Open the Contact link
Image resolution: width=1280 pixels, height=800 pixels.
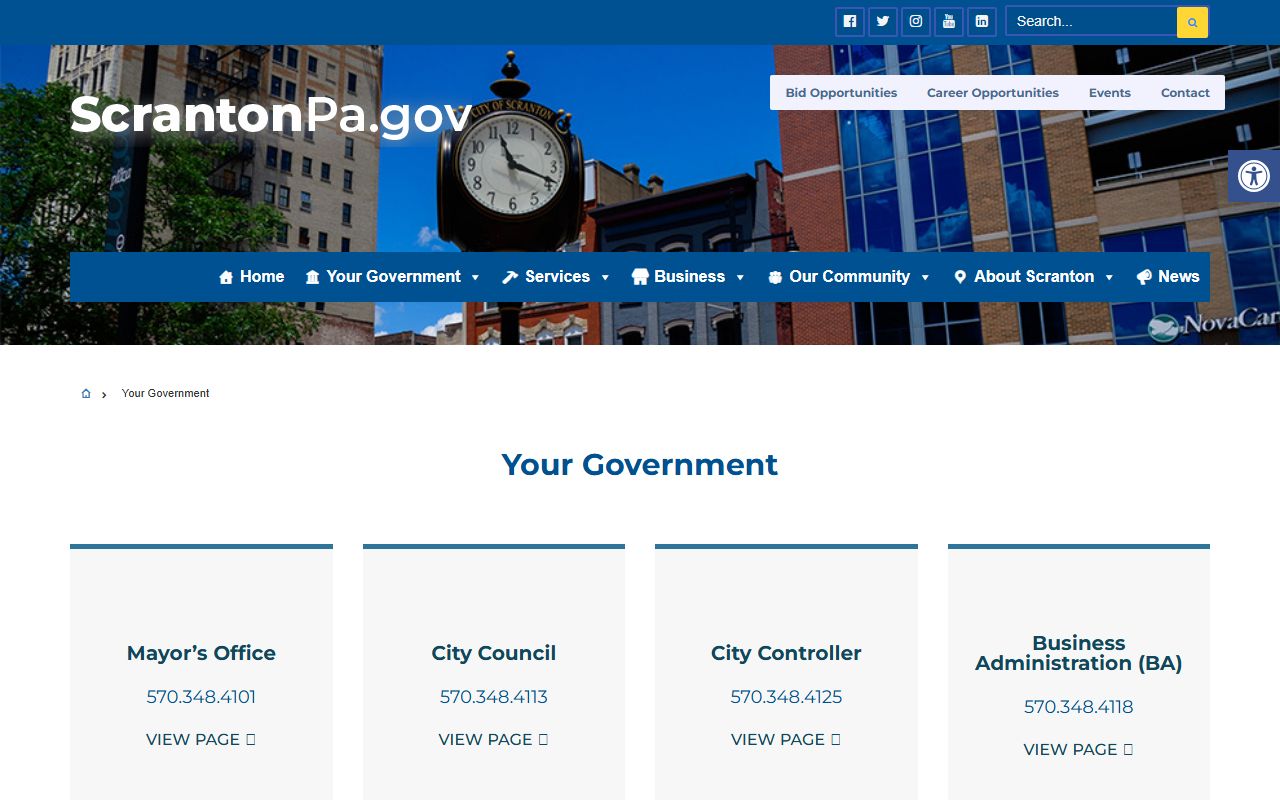[1185, 93]
